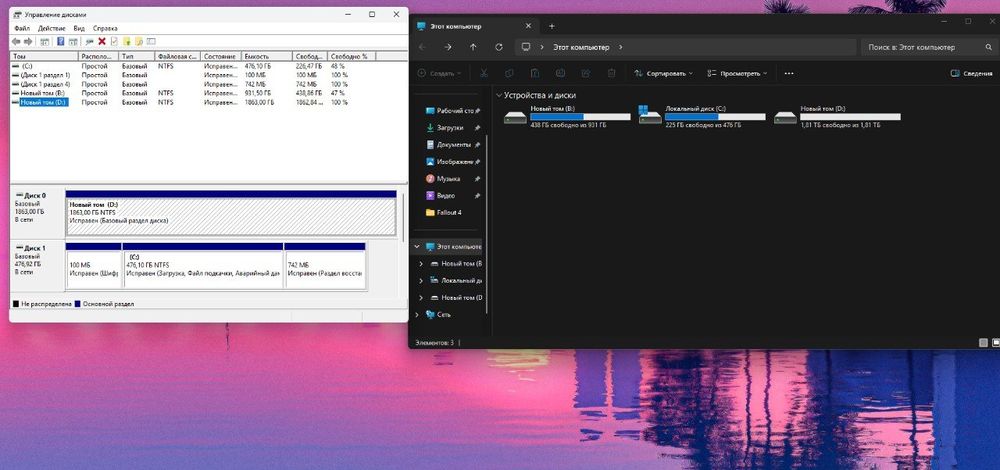Select the 100 МБ partition block on Диск 1
Image resolution: width=1000 pixels, height=470 pixels.
(94, 266)
